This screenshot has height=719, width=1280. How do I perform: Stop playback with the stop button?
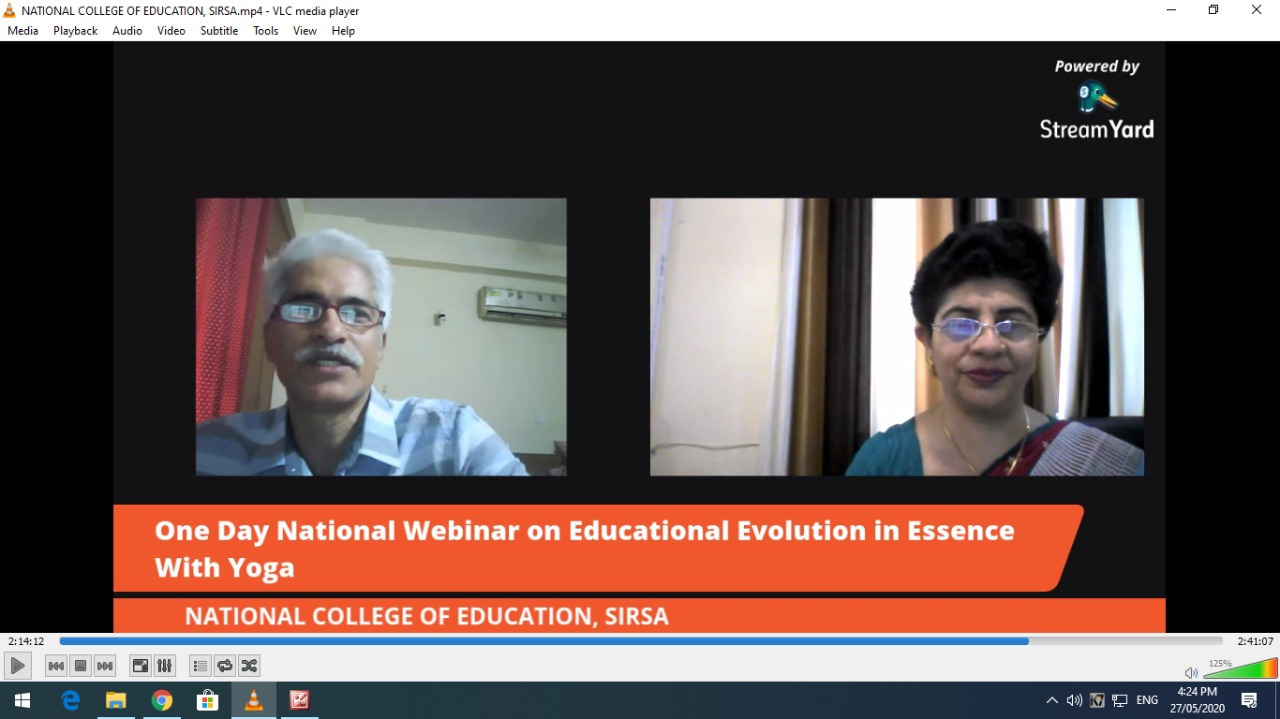[80, 666]
